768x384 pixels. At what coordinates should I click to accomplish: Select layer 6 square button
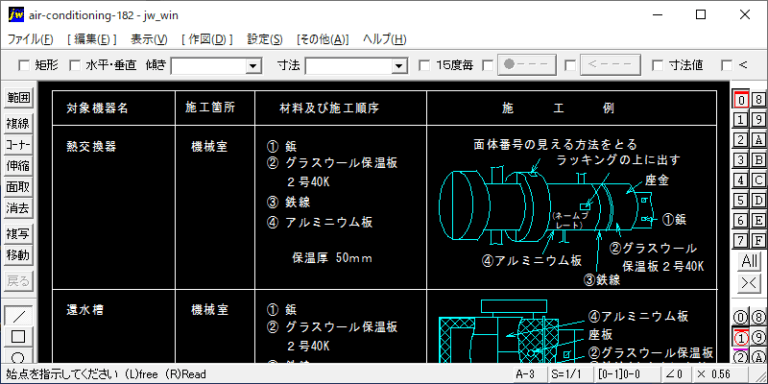coord(741,220)
